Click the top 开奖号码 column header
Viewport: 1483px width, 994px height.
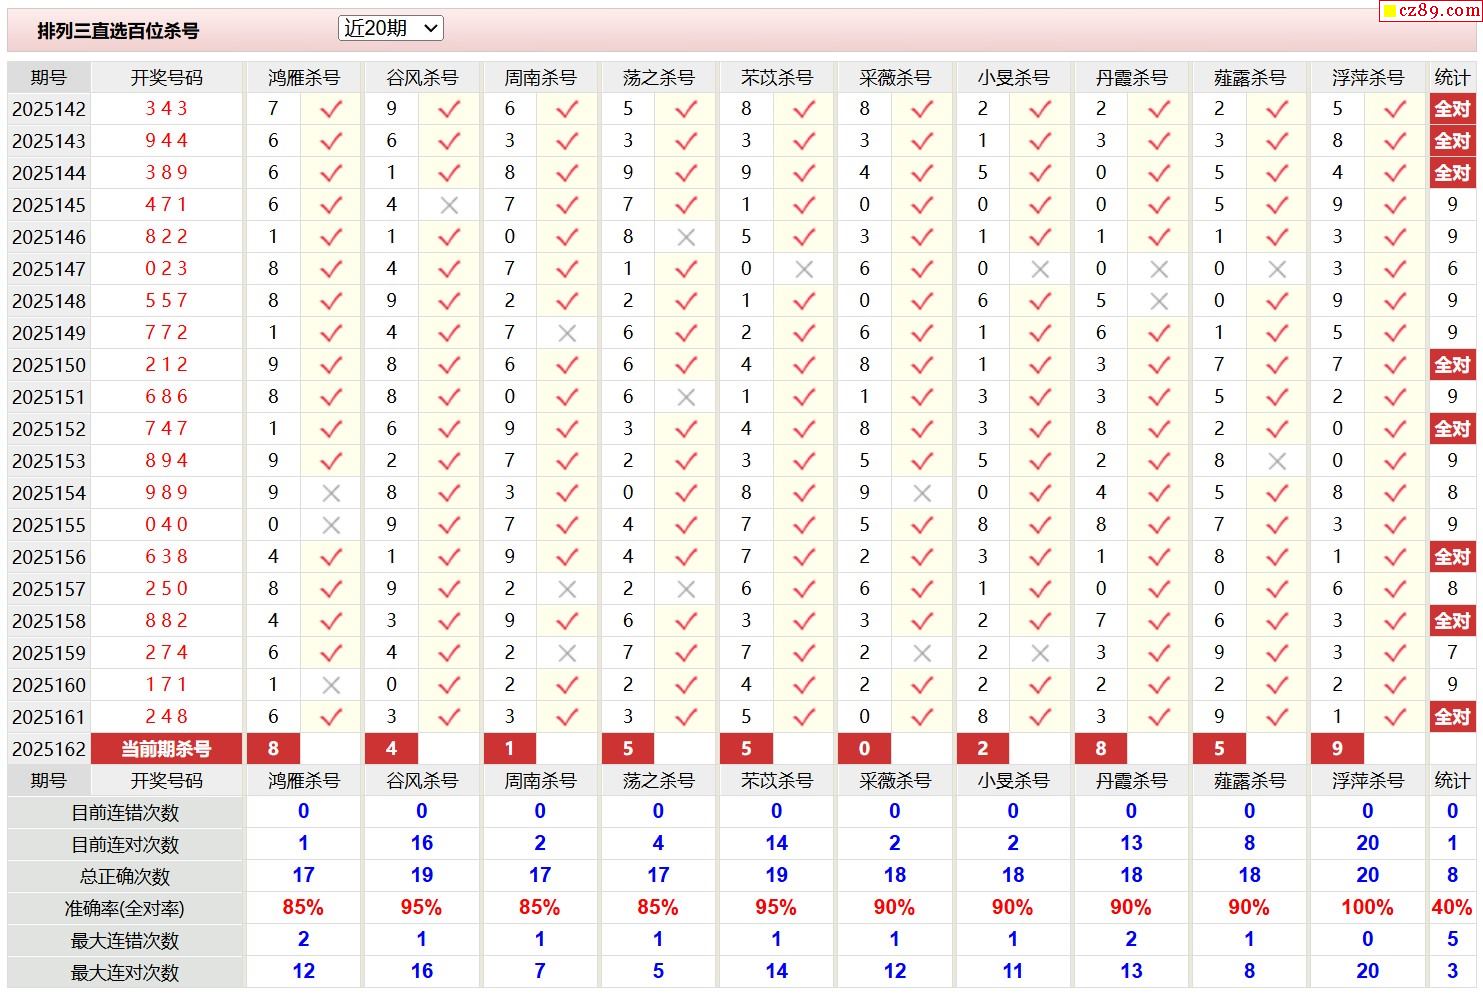coord(166,77)
